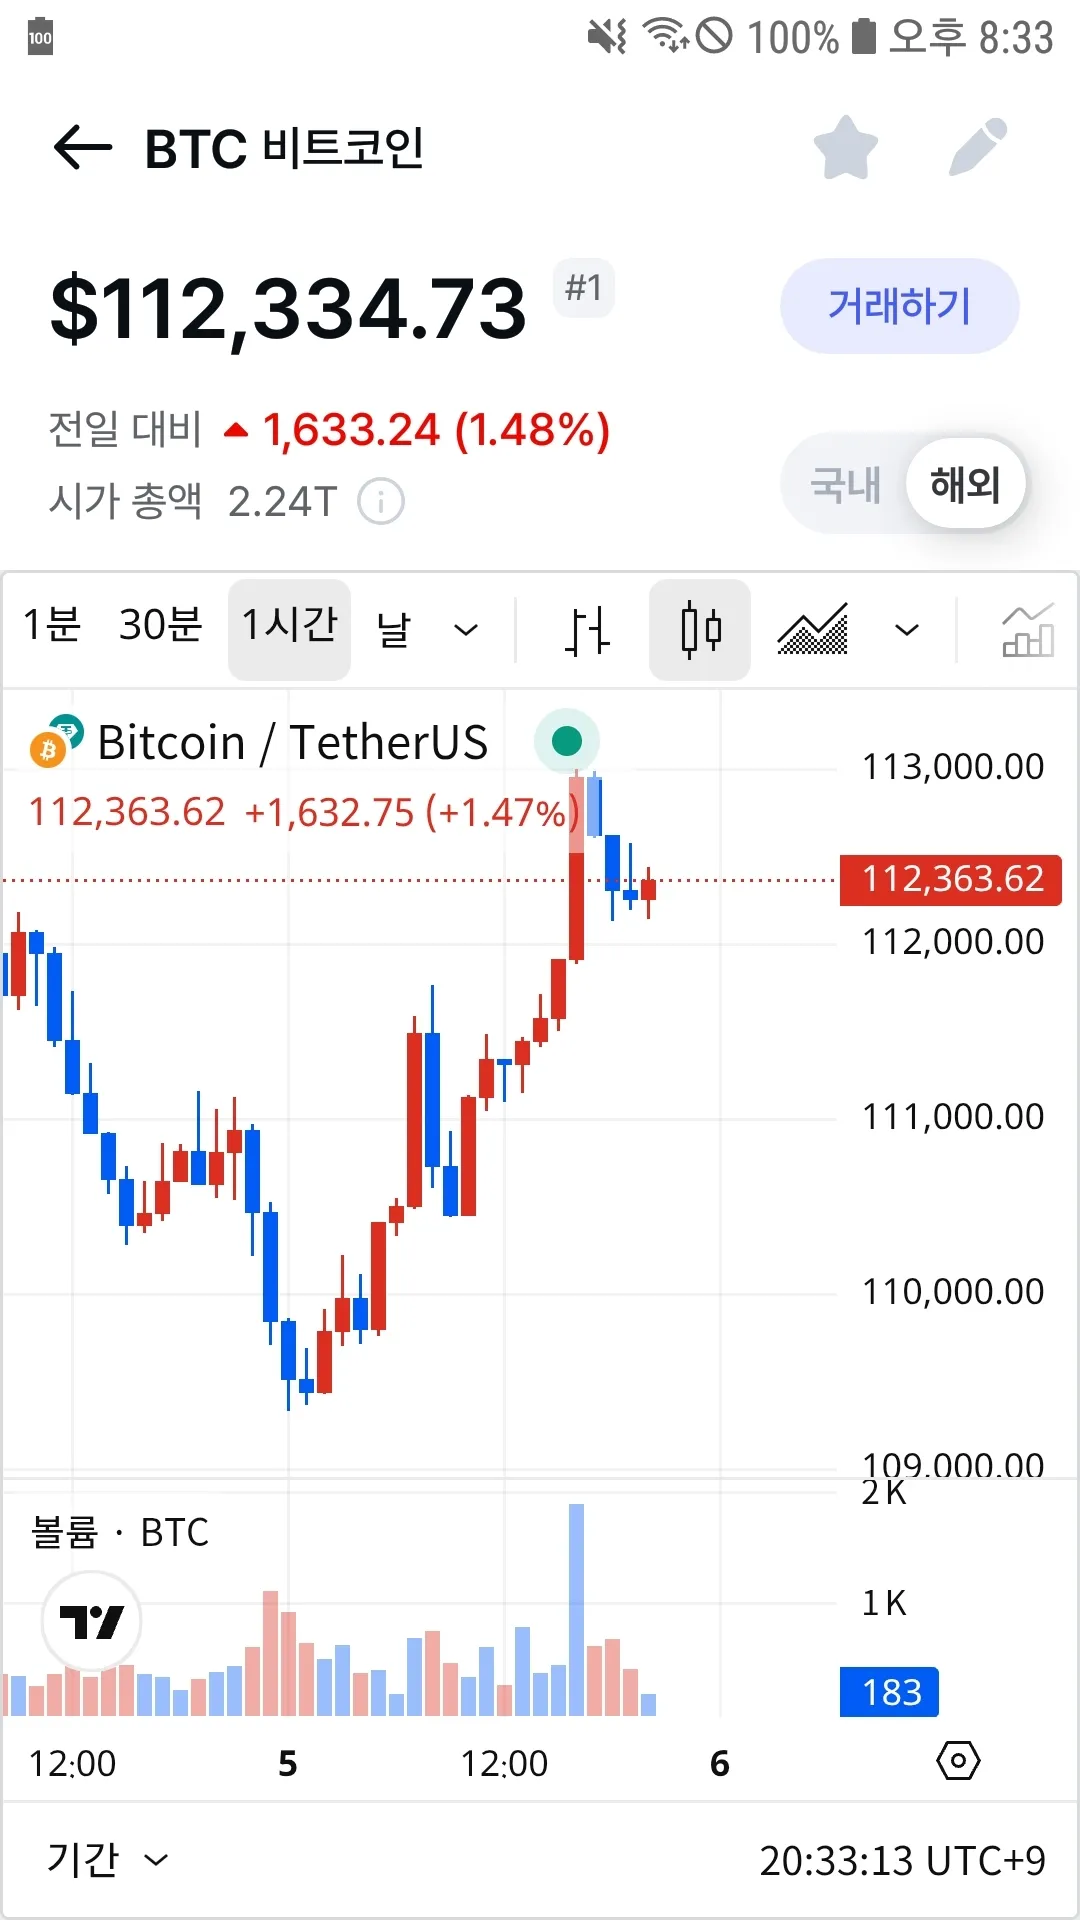Open the indicators chart icon

click(x=1027, y=630)
